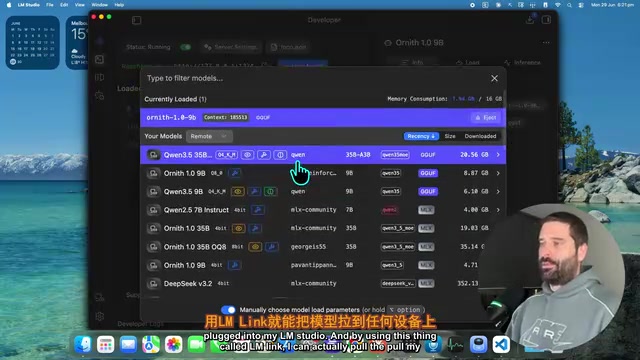Expand chevron on Qwen2.5 7B Instruct row
The image size is (640, 360).
point(498,210)
